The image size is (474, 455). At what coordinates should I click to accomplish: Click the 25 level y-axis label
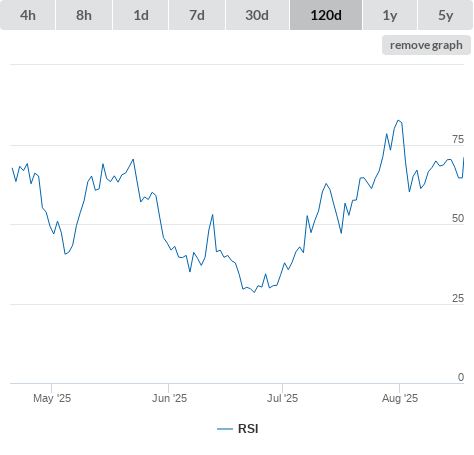pos(458,298)
